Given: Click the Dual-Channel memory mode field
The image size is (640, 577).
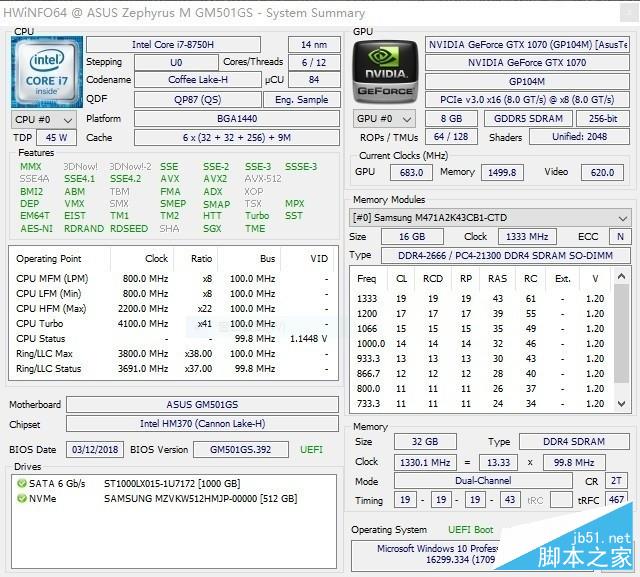Looking at the screenshot, I should pos(483,481).
